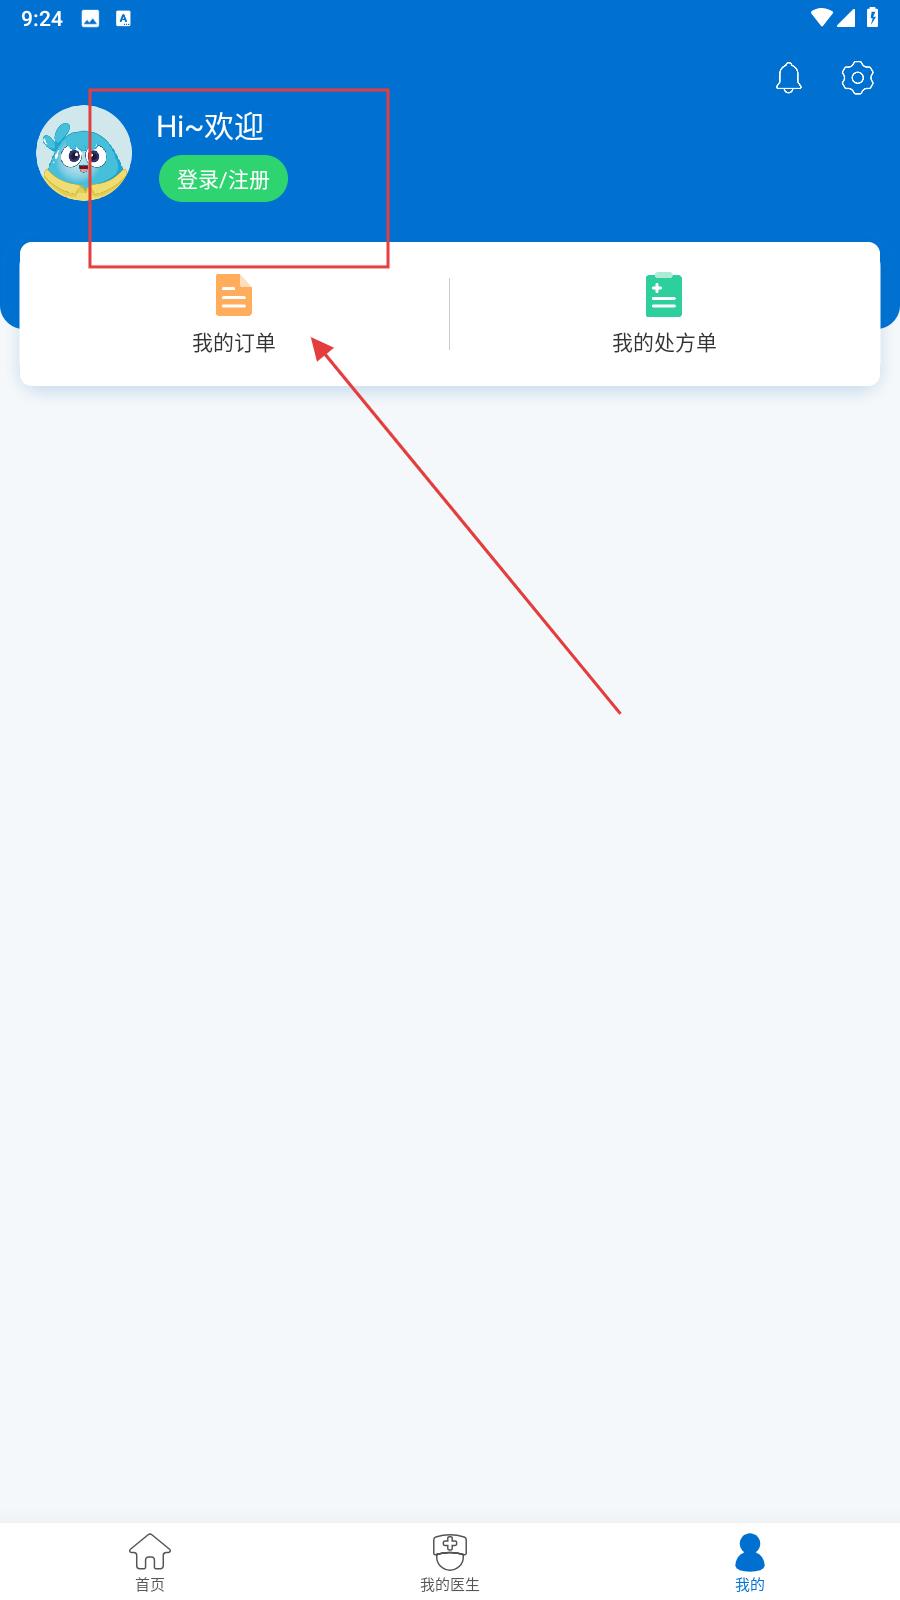This screenshot has height=1600, width=900.
Task: Tap the 首页 house icon
Action: 150,1551
